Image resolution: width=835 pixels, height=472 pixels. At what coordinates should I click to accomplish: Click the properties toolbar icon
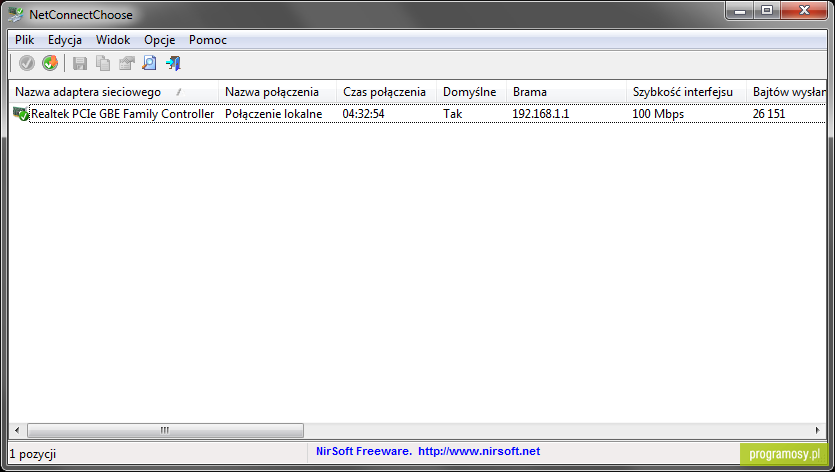[126, 63]
